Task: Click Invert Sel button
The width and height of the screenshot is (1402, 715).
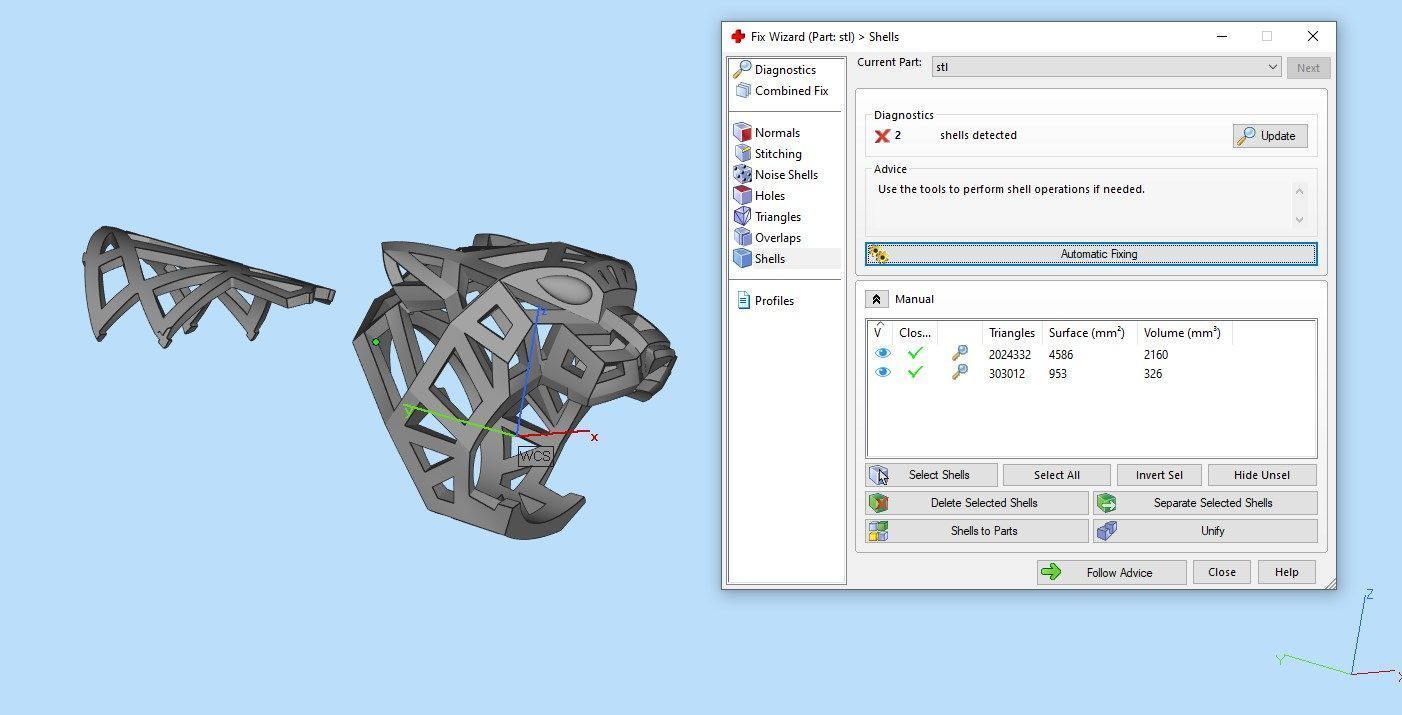Action: click(1159, 475)
